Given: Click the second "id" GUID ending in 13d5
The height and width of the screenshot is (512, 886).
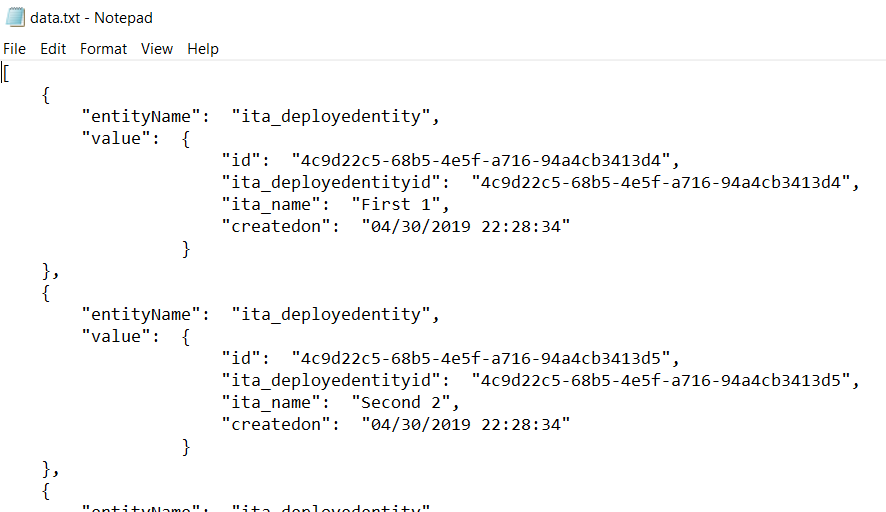Looking at the screenshot, I should [481, 358].
